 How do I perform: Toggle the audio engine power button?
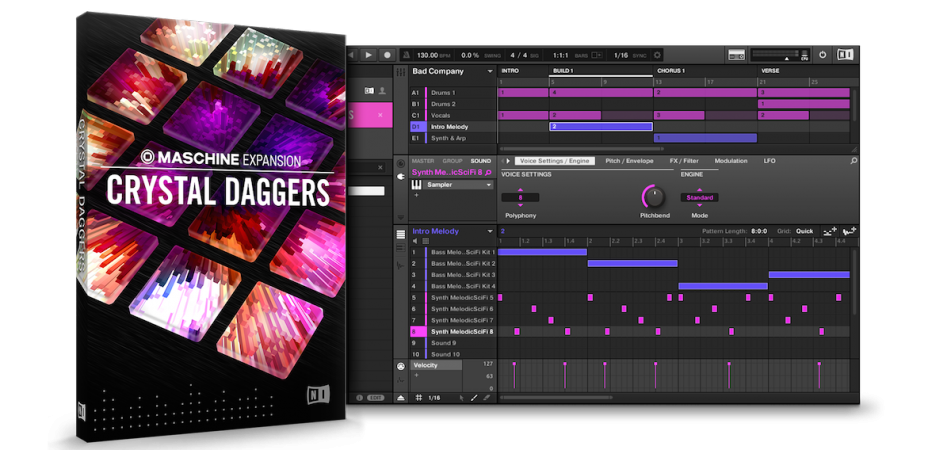click(x=822, y=55)
